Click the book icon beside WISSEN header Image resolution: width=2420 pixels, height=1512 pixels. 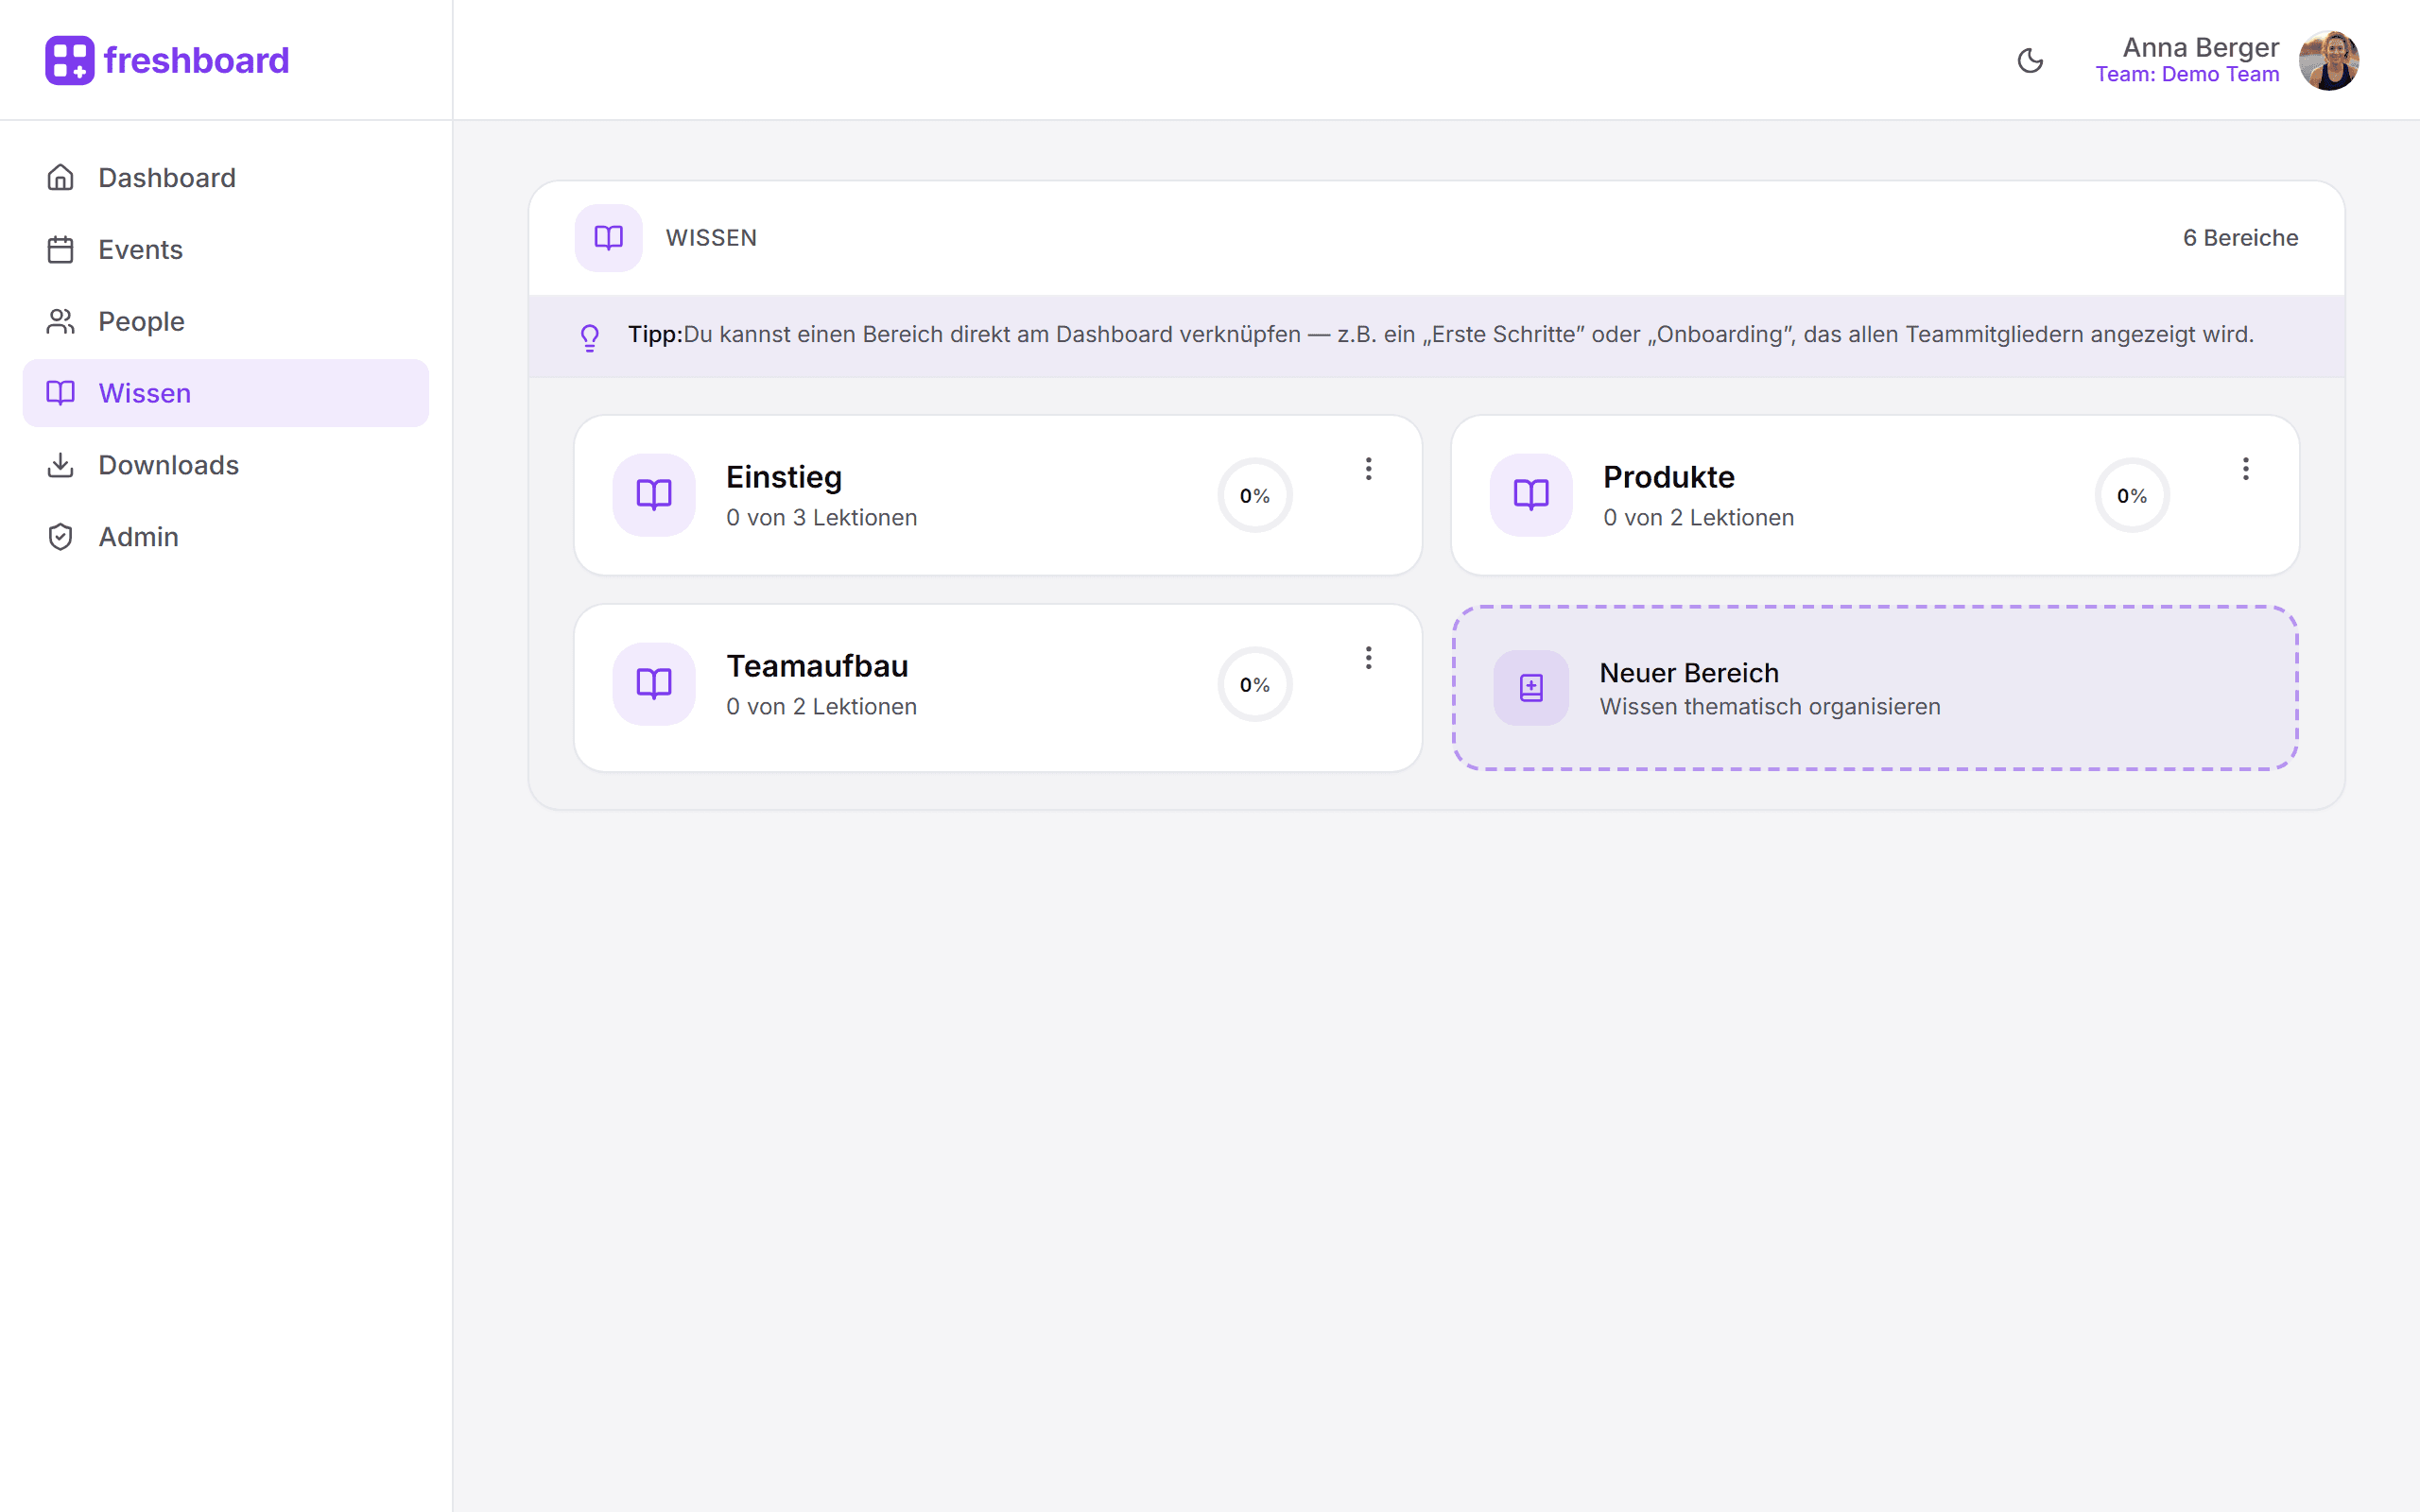tap(608, 238)
